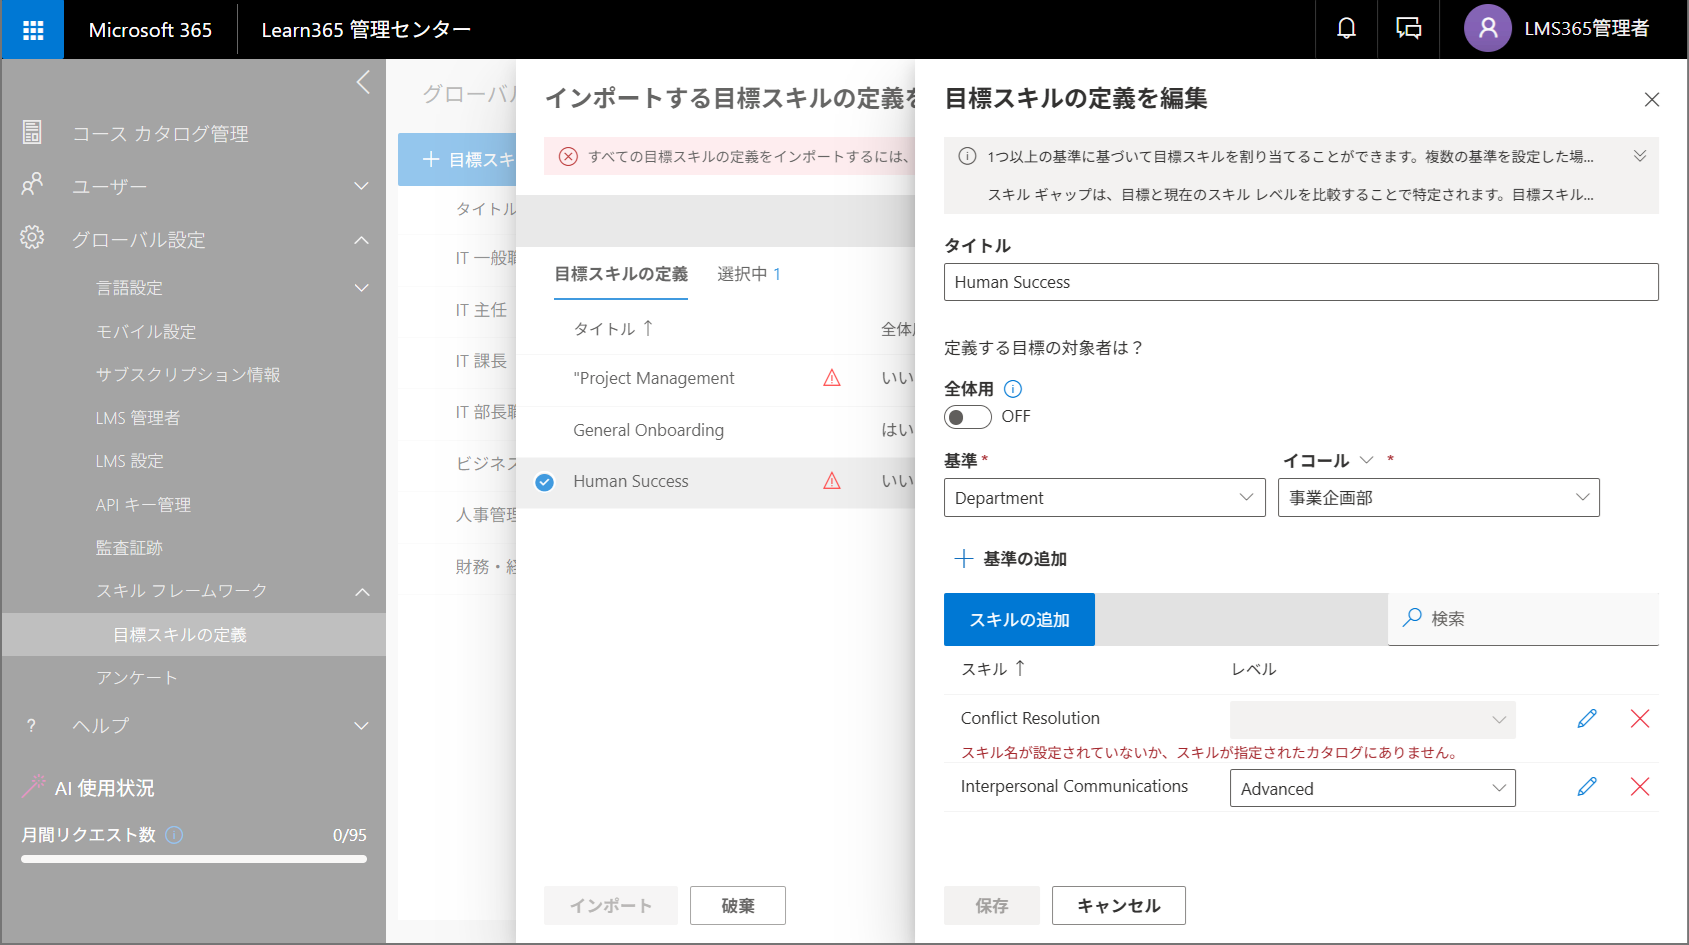Select the General Onboarding row

click(716, 430)
